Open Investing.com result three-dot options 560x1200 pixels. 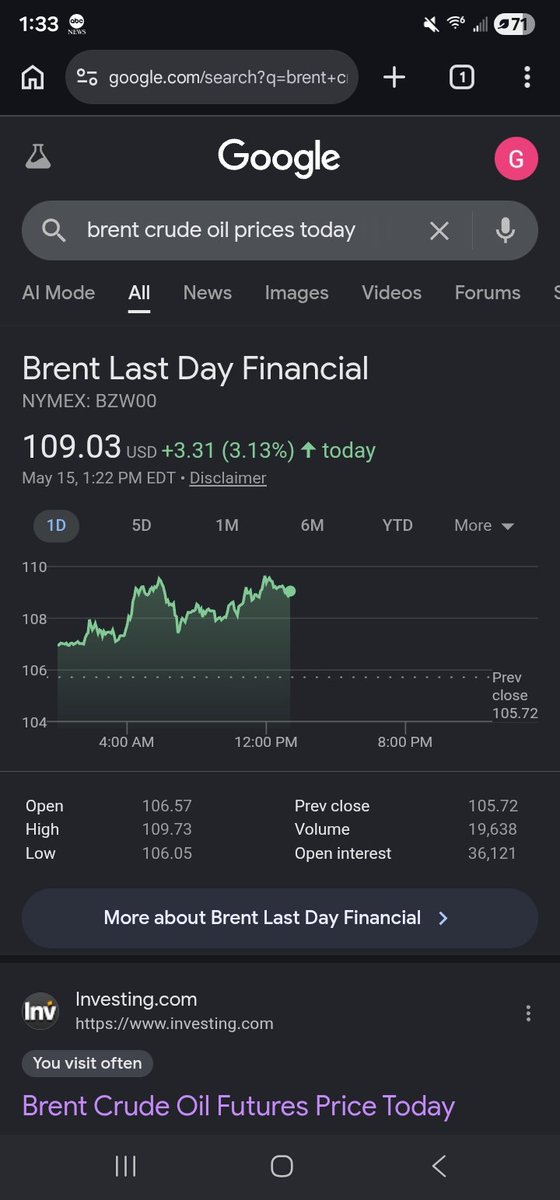[528, 1013]
